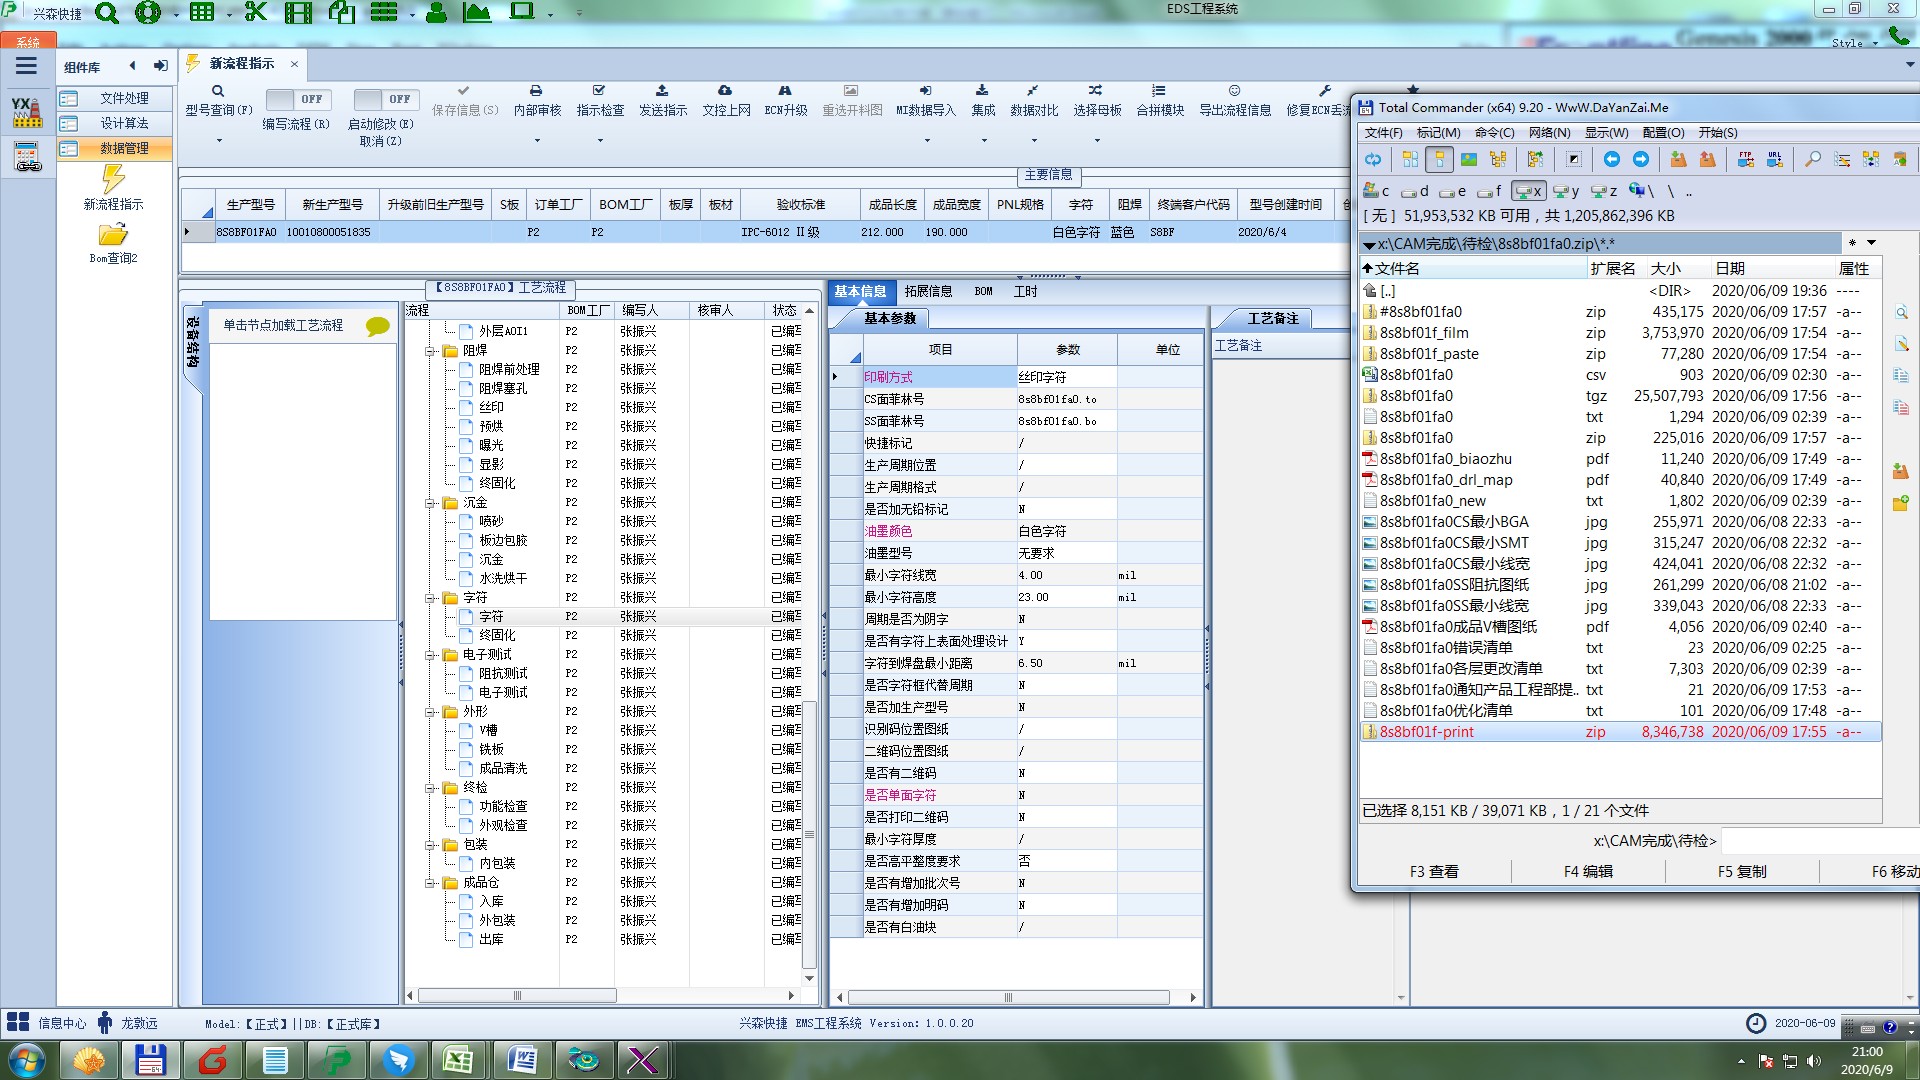The image size is (1920, 1080).
Task: Open the Excel icon in the taskbar
Action: (458, 1059)
